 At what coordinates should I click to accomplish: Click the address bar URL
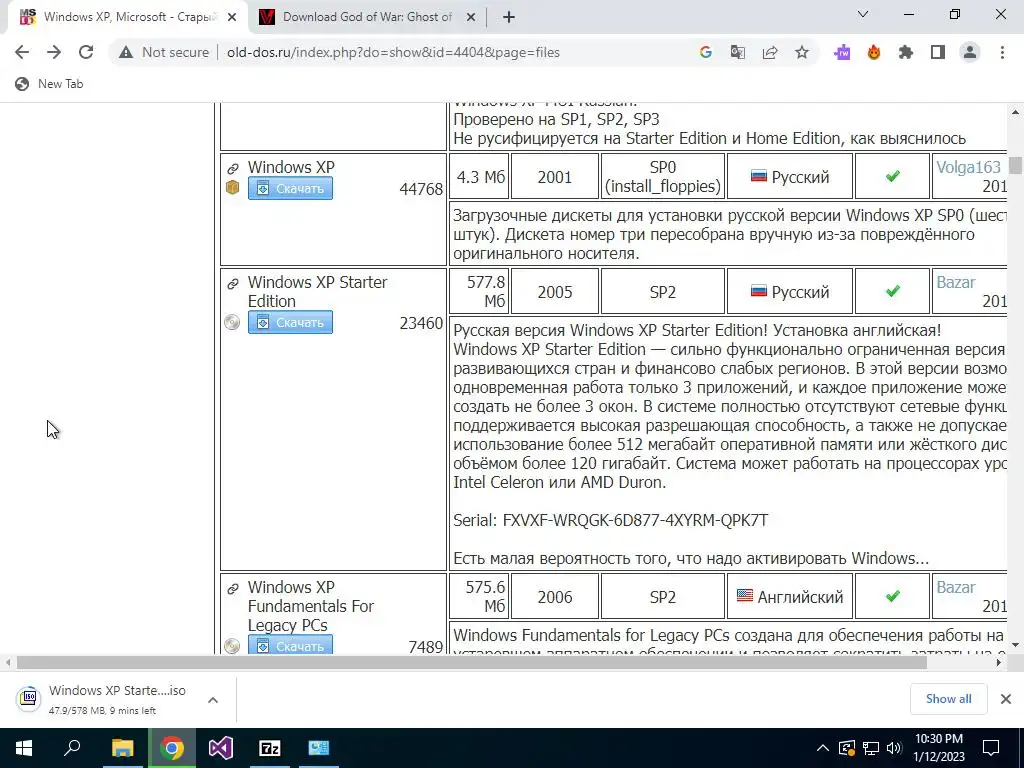click(393, 52)
